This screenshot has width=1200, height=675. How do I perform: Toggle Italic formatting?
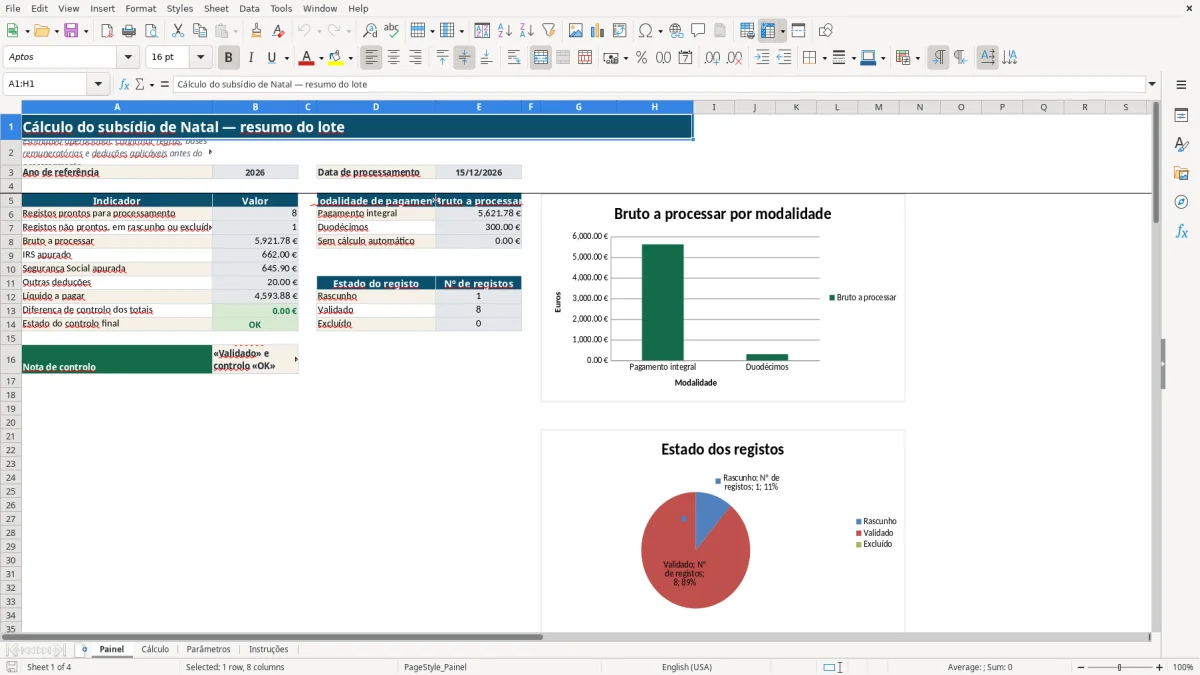(x=251, y=58)
